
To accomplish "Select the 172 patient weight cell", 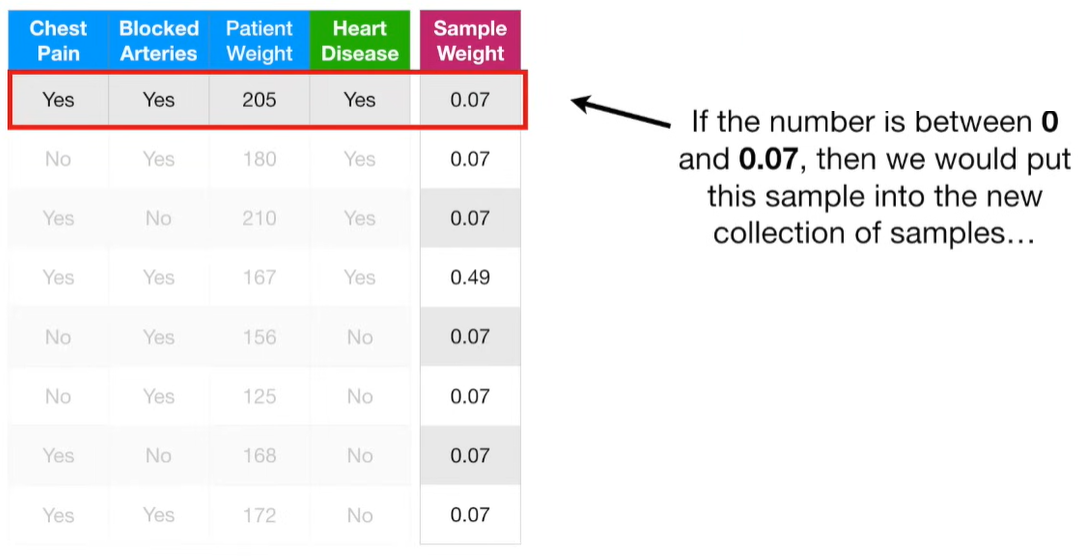I will tap(259, 515).
